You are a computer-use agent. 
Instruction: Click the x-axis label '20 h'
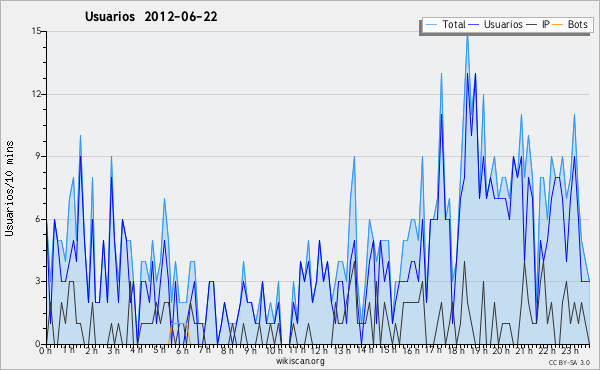click(501, 350)
